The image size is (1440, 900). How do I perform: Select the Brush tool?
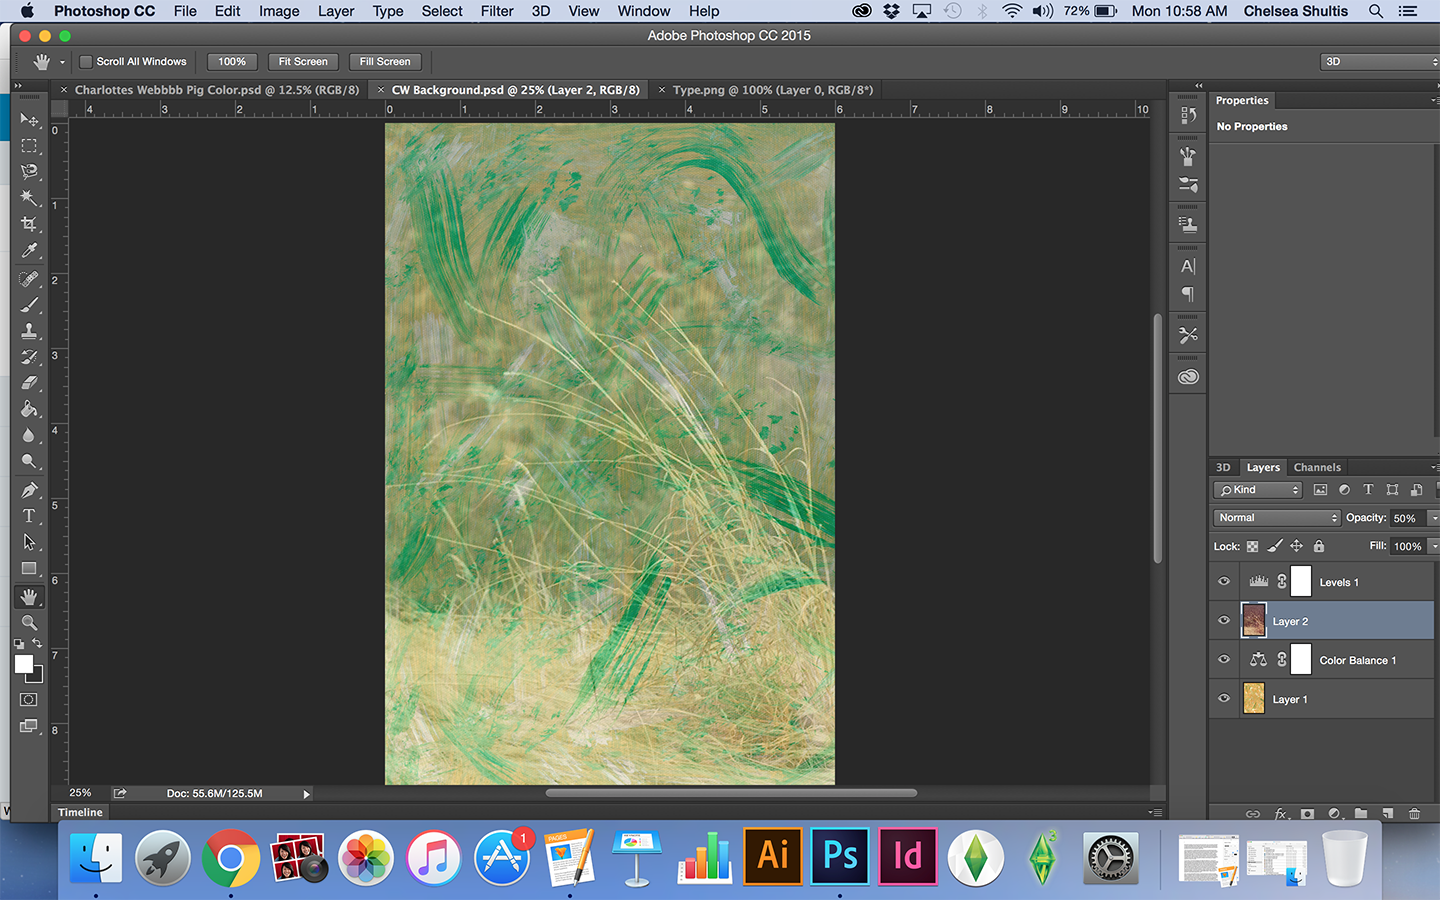click(x=29, y=305)
